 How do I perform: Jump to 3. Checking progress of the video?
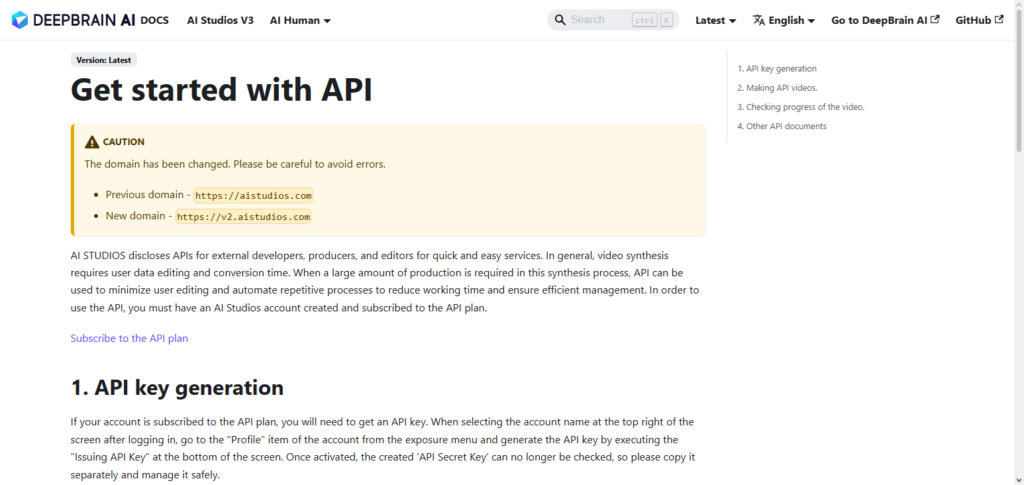point(801,107)
